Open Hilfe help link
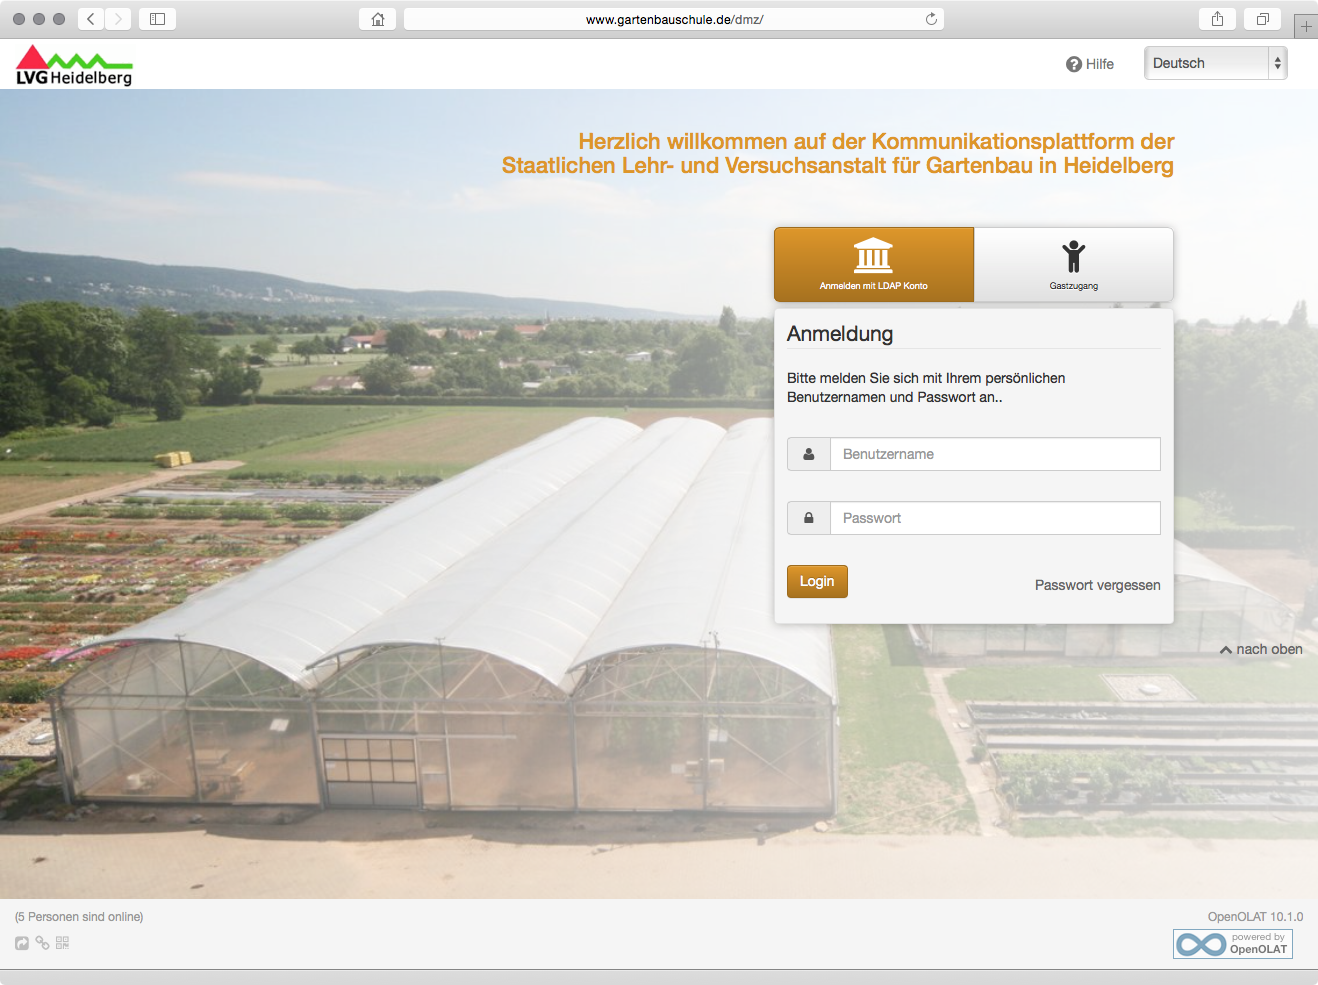The width and height of the screenshot is (1318, 985). 1090,64
